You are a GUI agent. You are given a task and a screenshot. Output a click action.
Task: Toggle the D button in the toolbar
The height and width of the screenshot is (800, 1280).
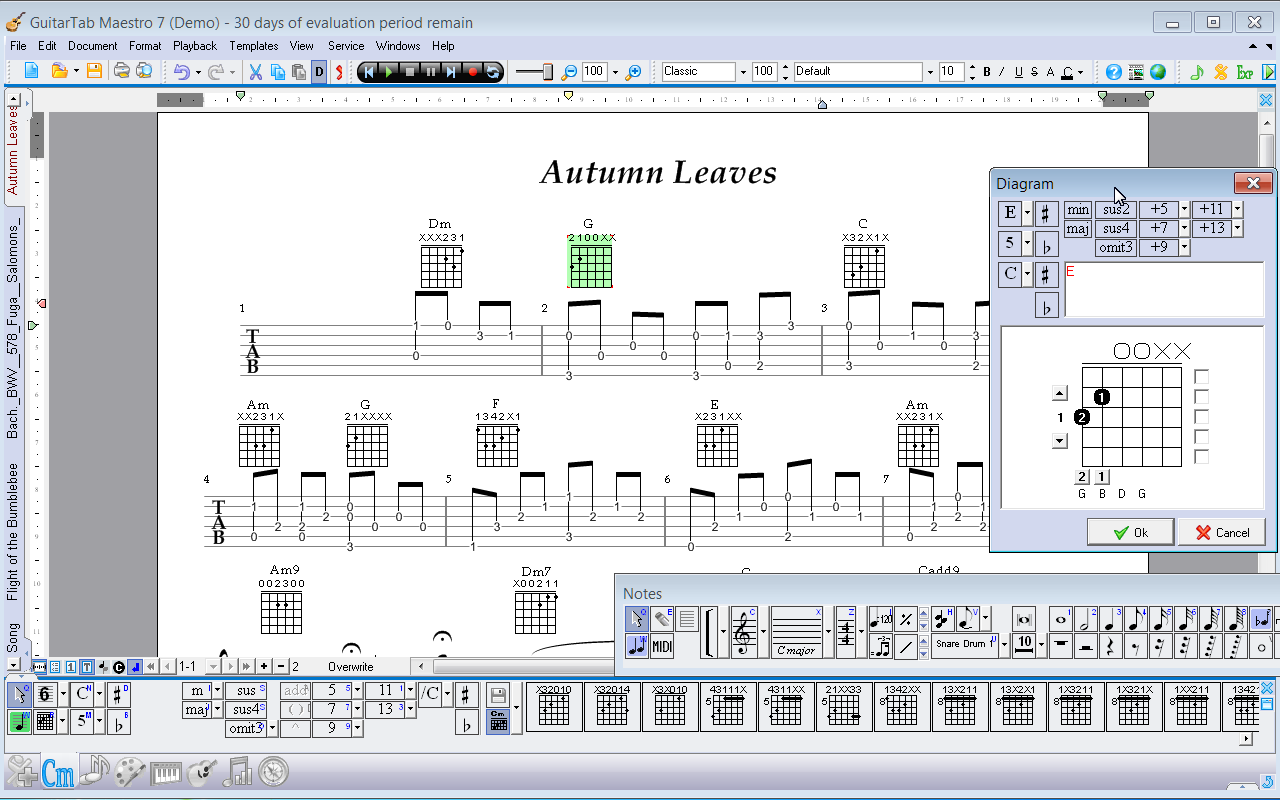(320, 71)
